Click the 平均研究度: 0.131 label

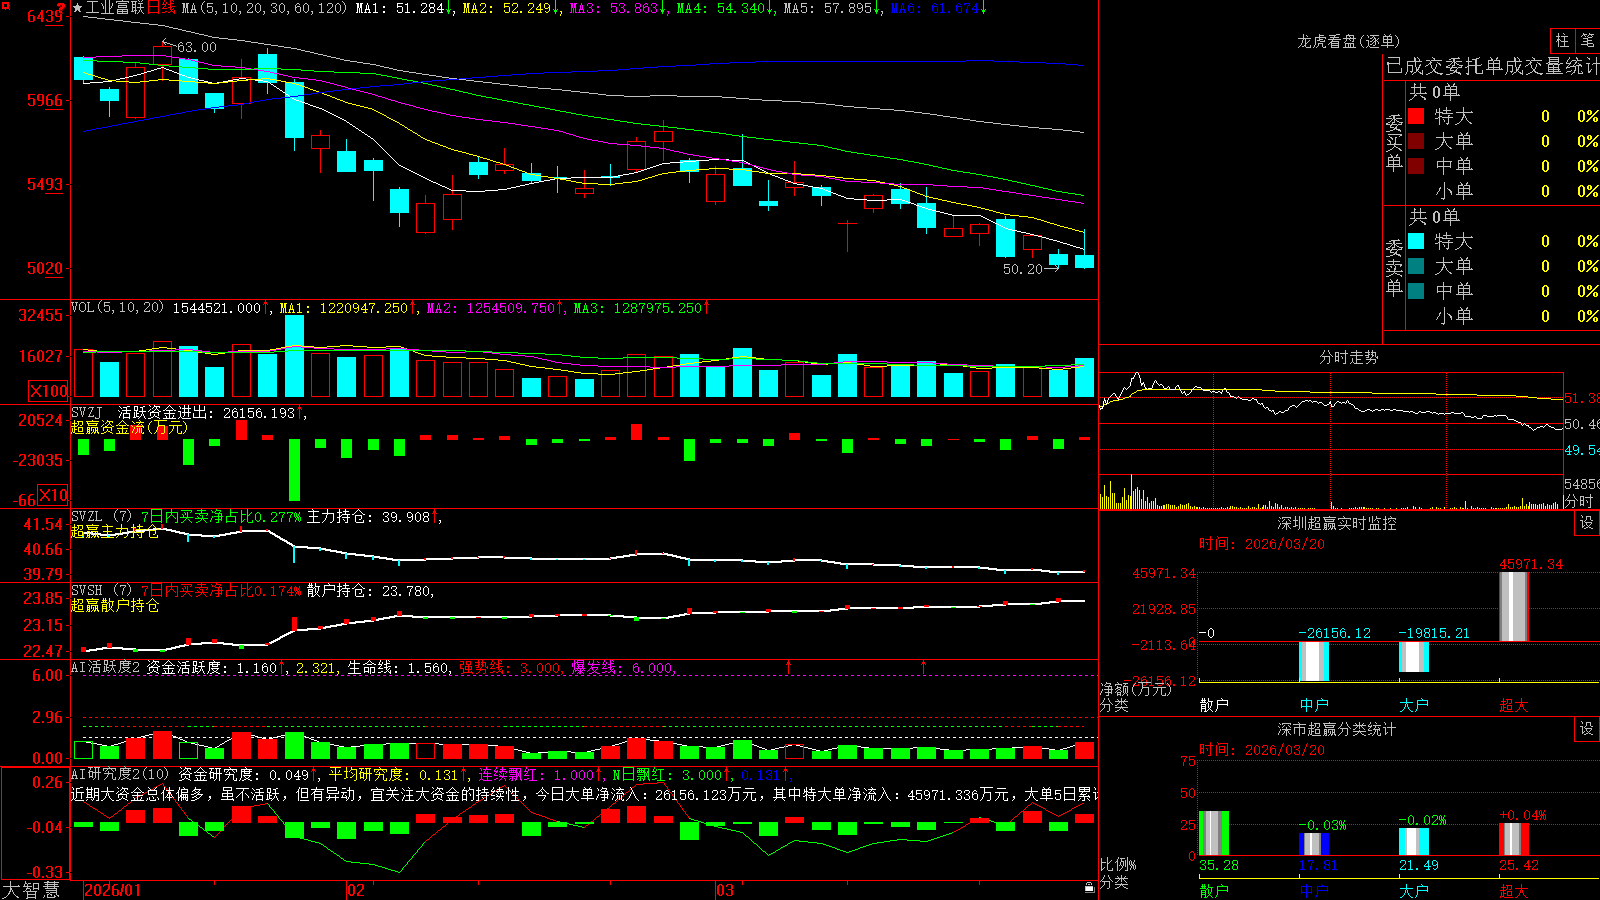(x=396, y=775)
